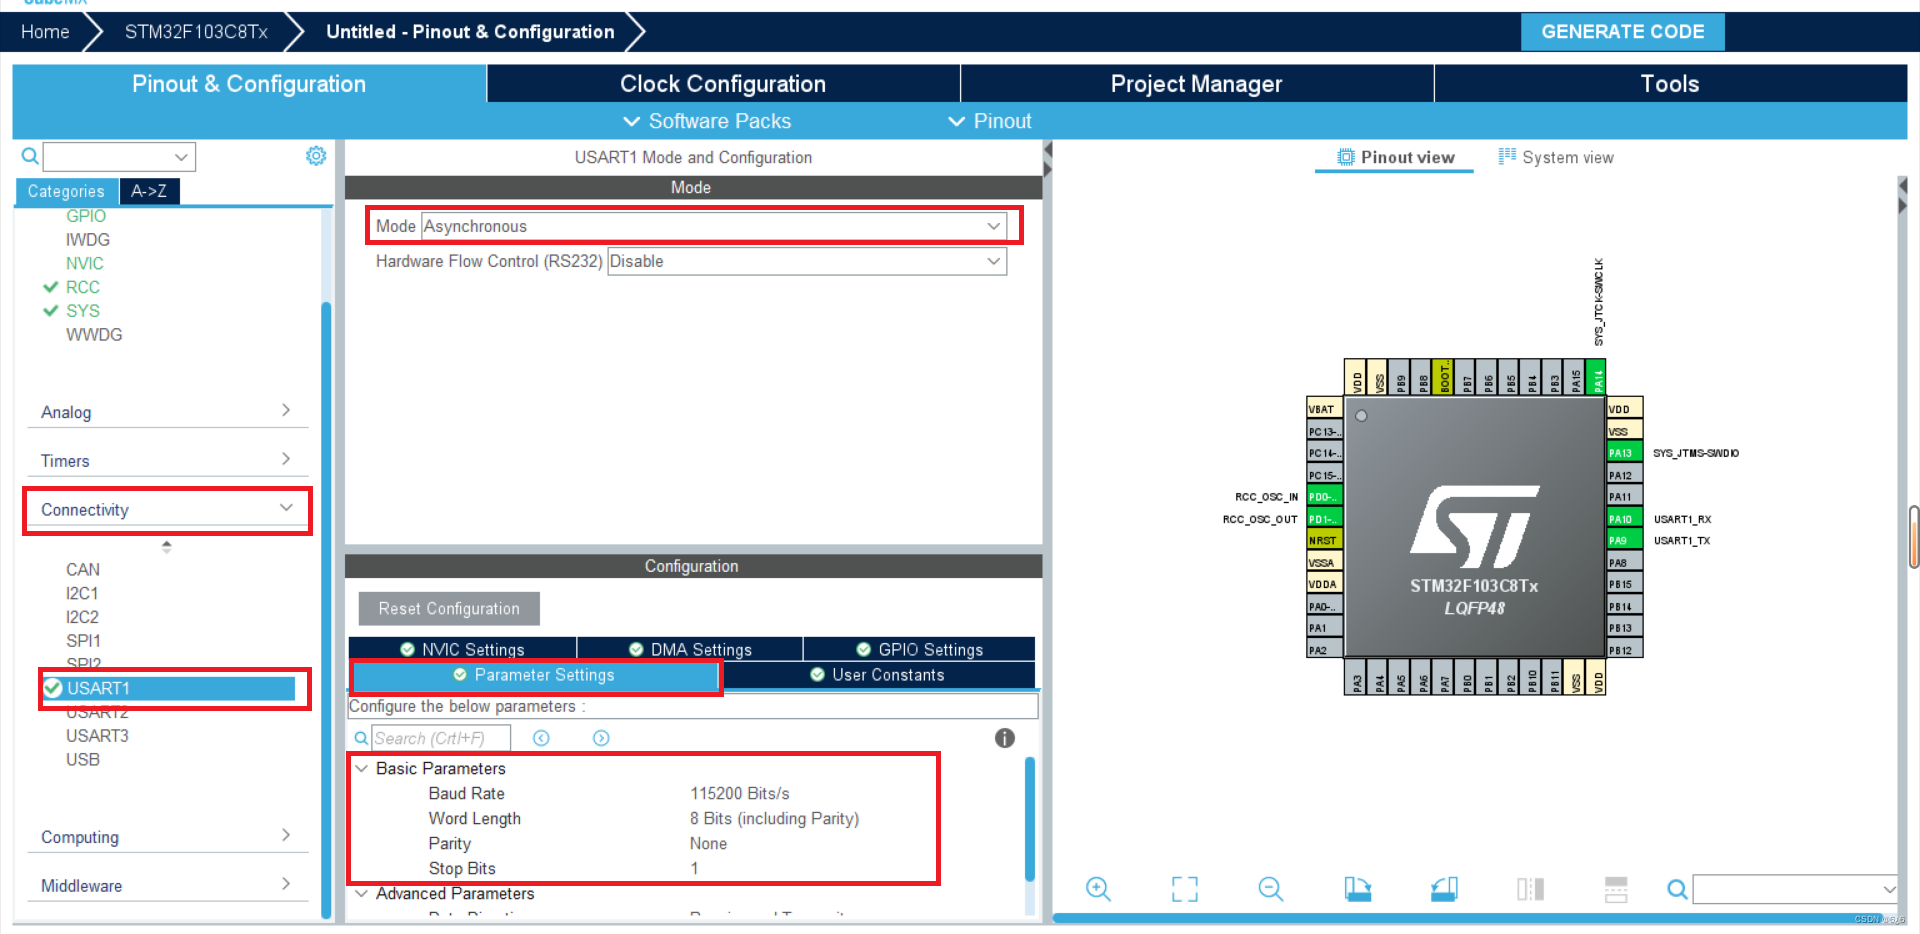Rotate chip clockwise icon

(1357, 888)
